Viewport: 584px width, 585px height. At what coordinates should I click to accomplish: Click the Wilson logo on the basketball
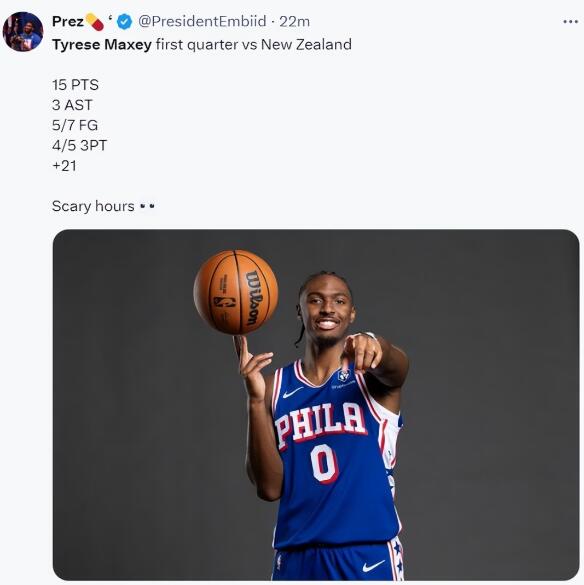[253, 297]
